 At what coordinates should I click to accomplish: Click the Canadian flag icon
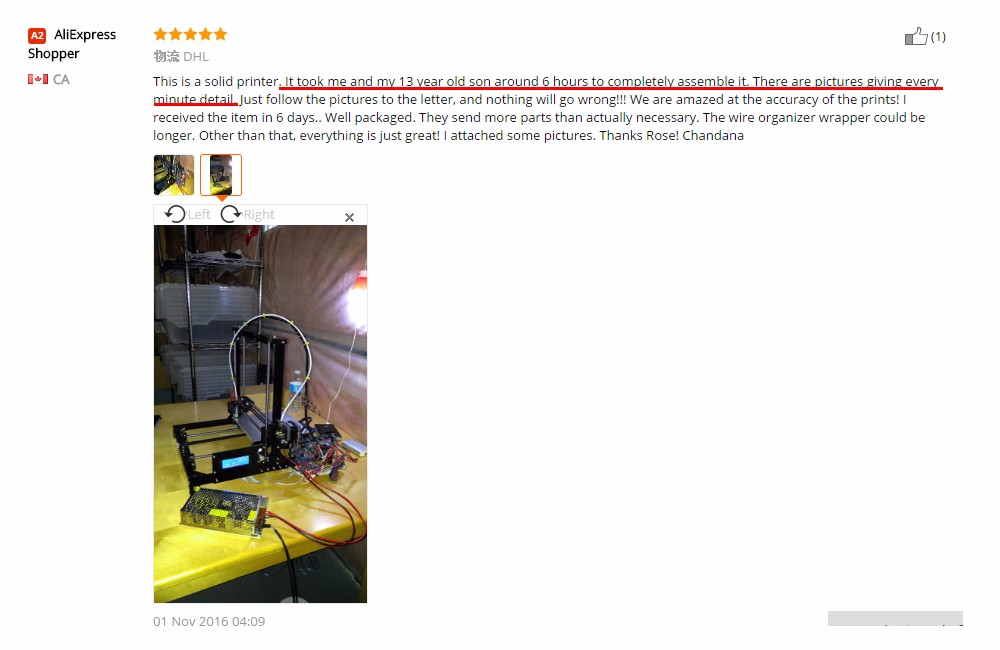(38, 79)
